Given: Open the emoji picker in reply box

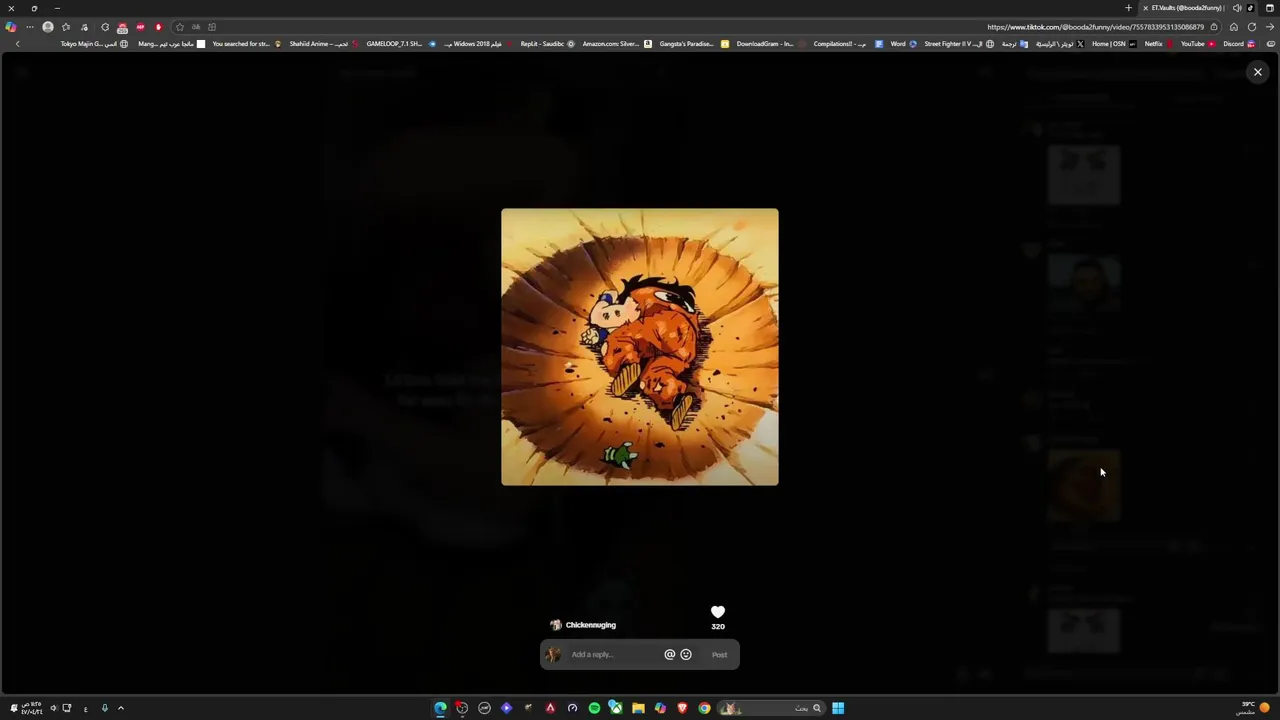Looking at the screenshot, I should click(686, 654).
